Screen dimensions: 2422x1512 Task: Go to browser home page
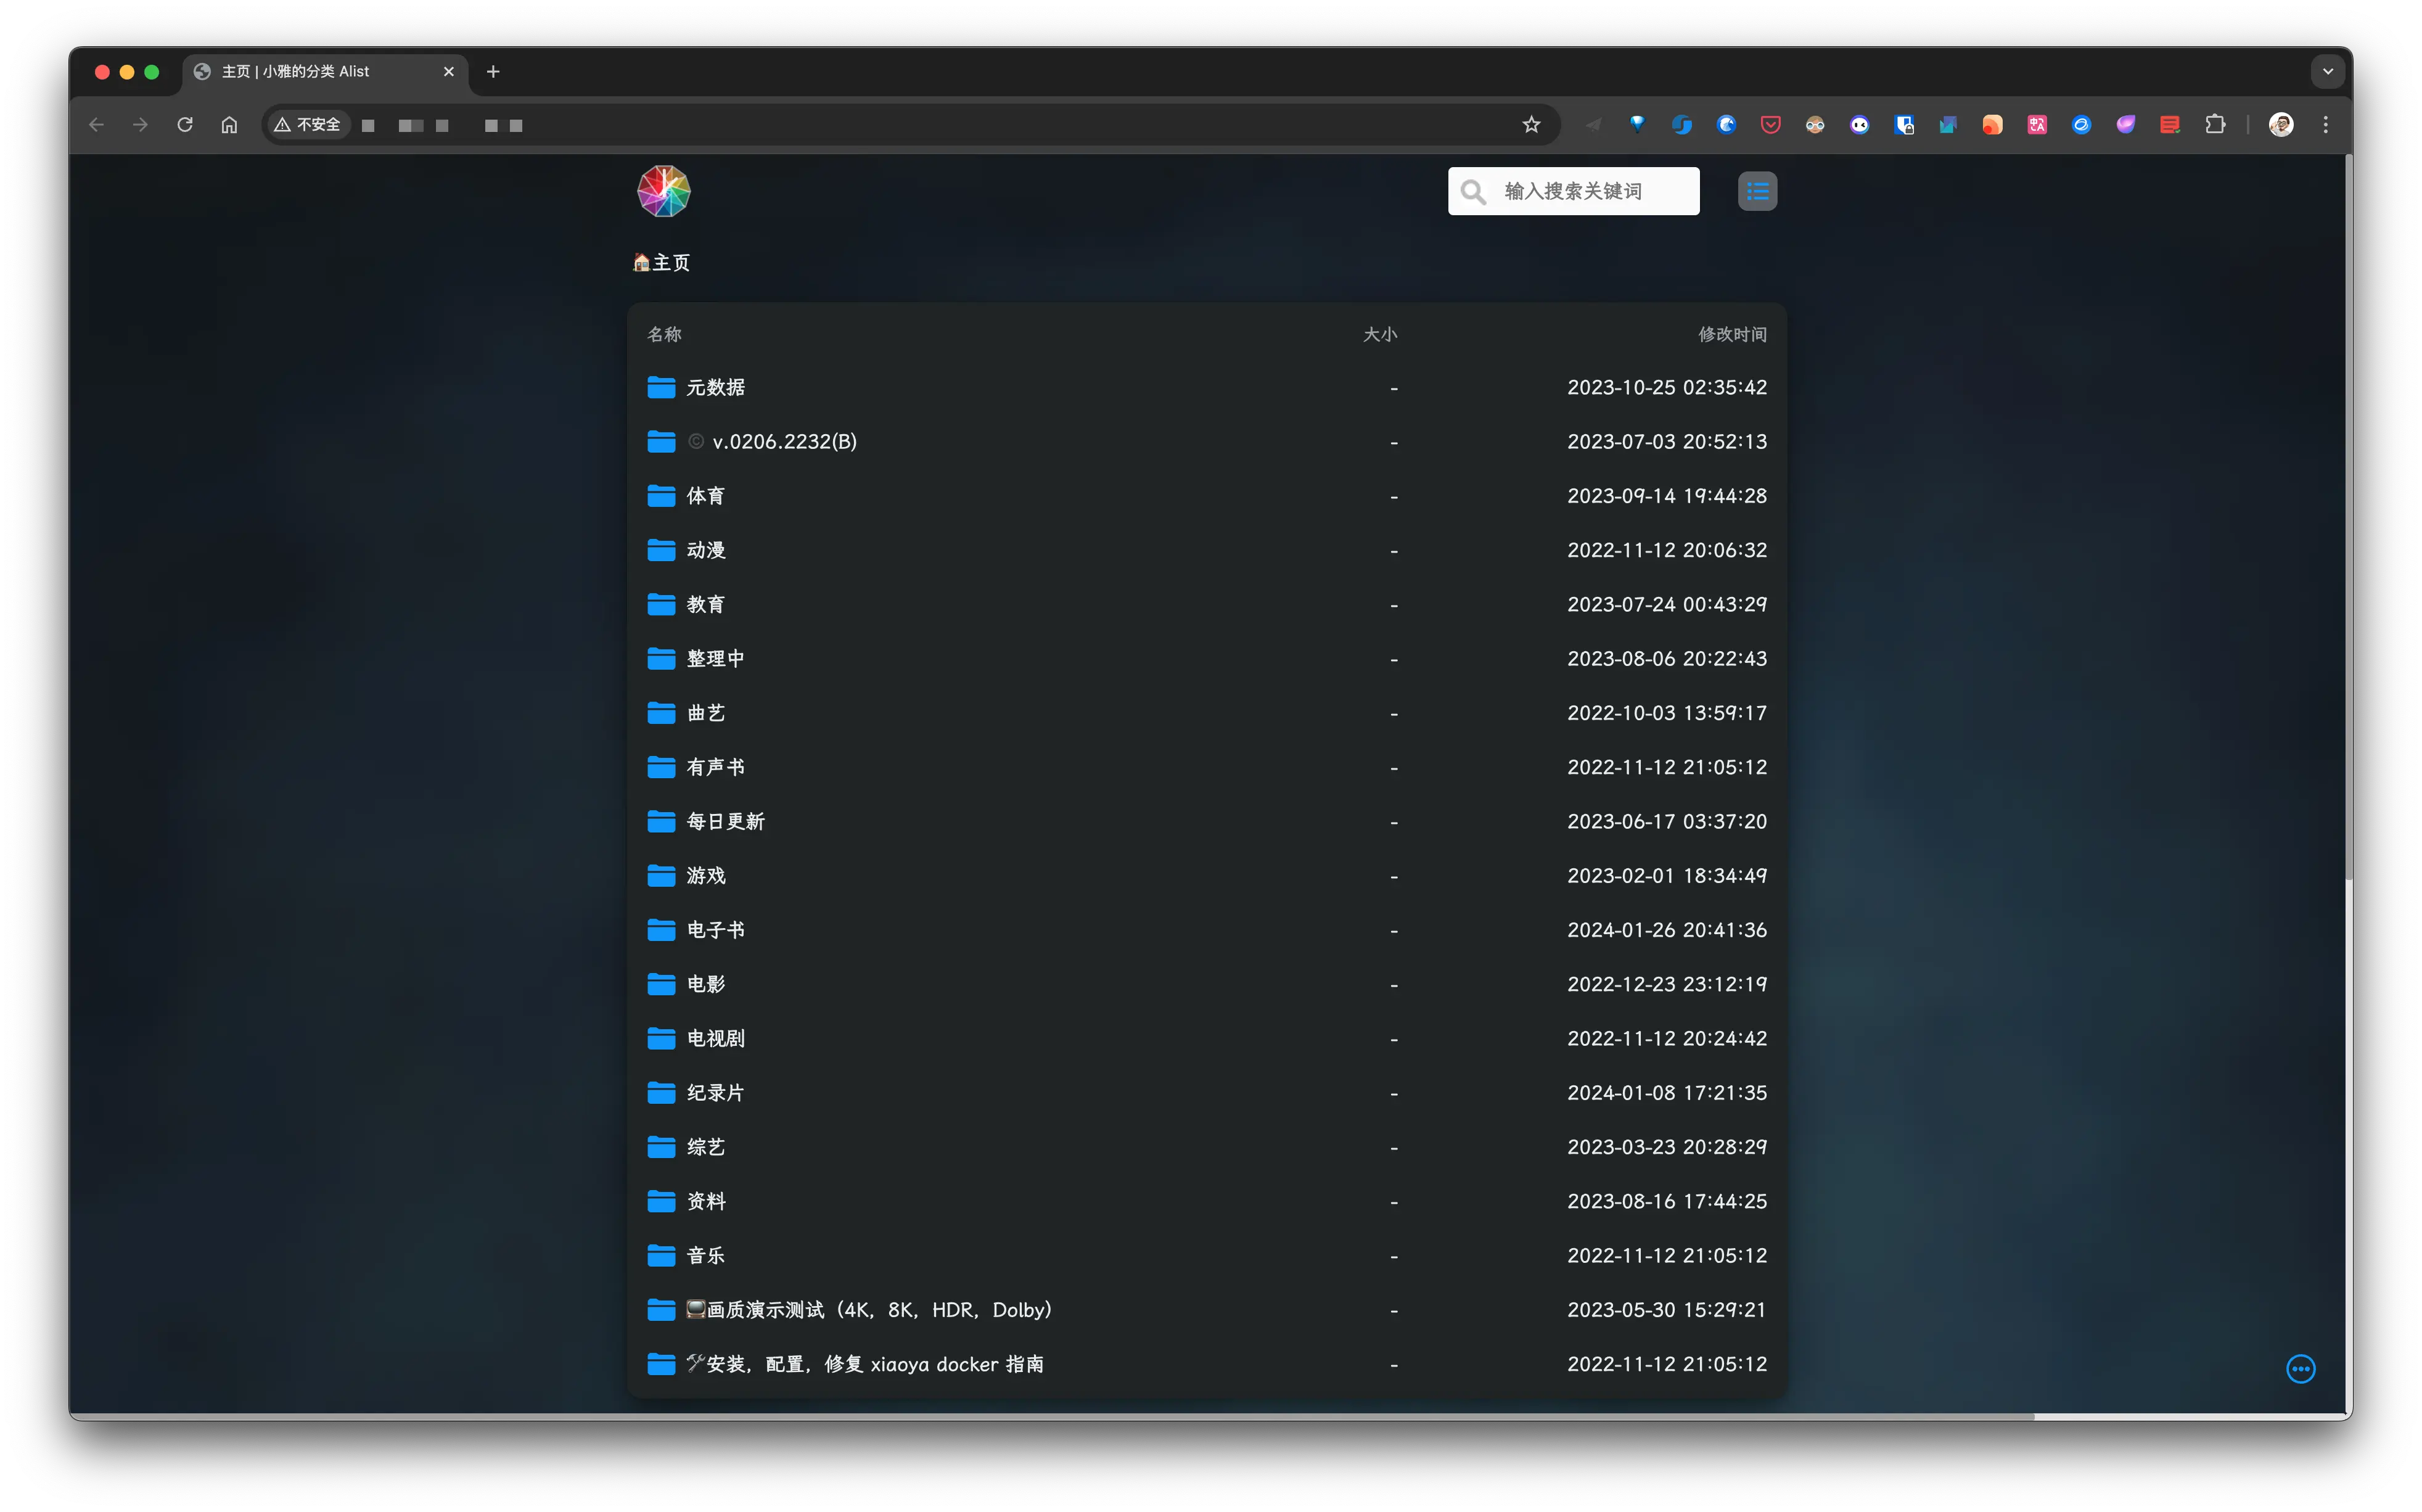point(229,125)
